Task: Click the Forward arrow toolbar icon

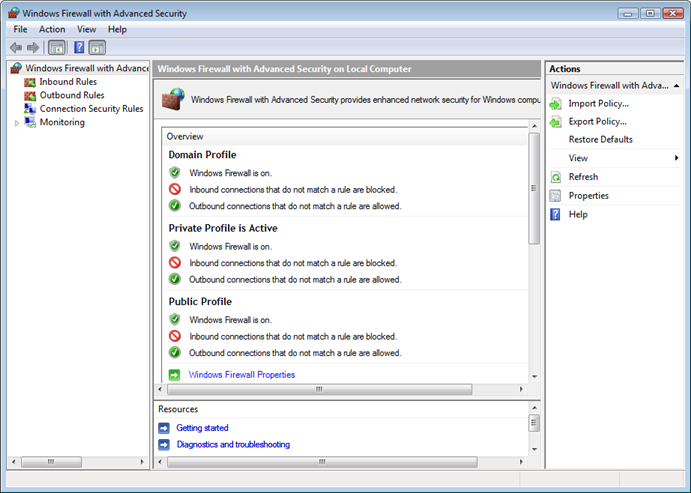Action: (x=33, y=47)
